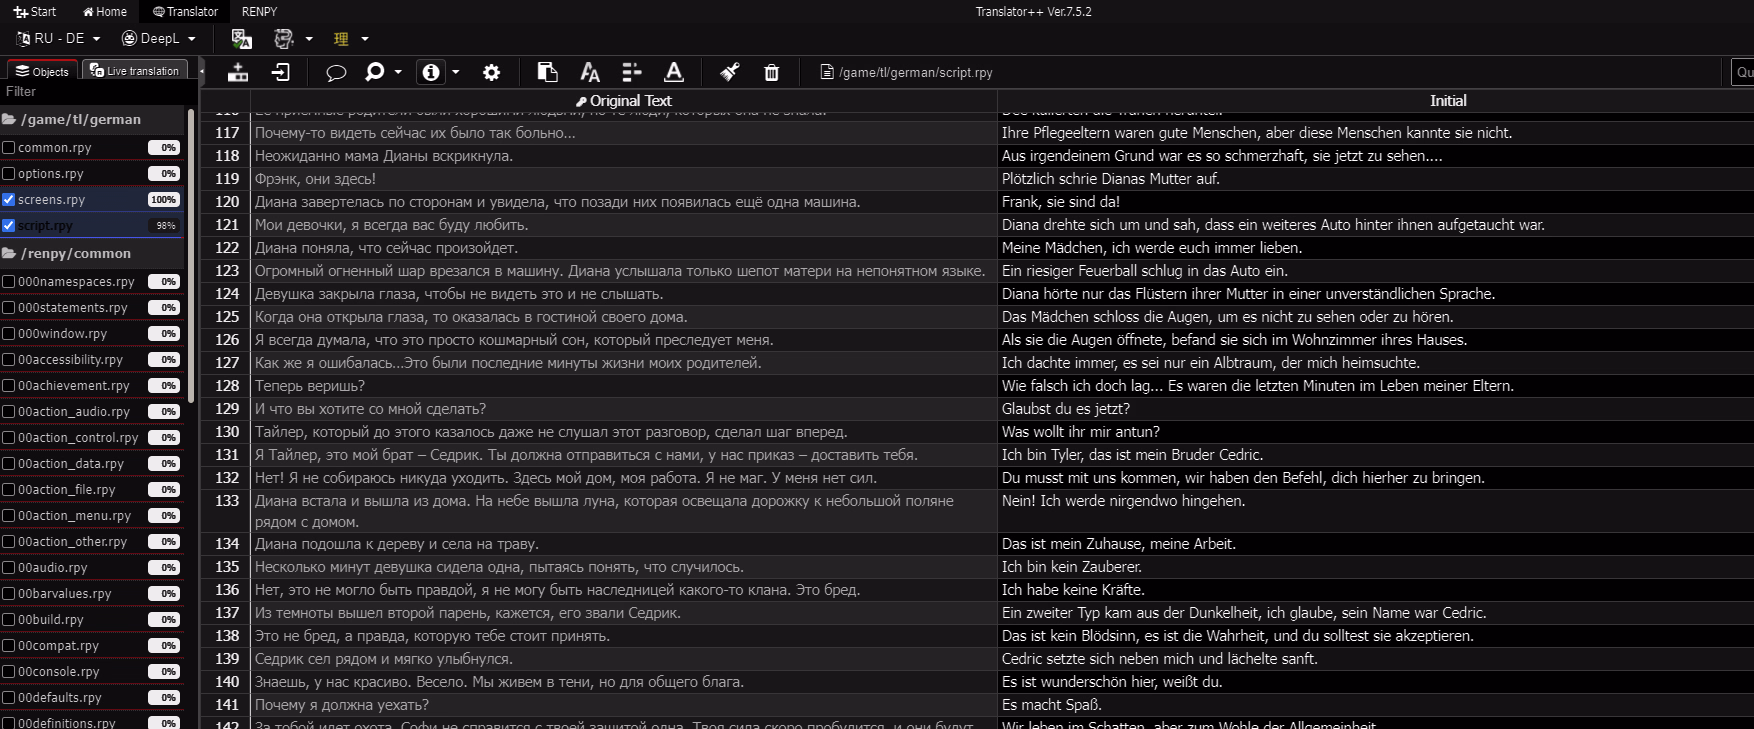Click the clipboard paste icon
Image resolution: width=1754 pixels, height=729 pixels.
(x=547, y=72)
